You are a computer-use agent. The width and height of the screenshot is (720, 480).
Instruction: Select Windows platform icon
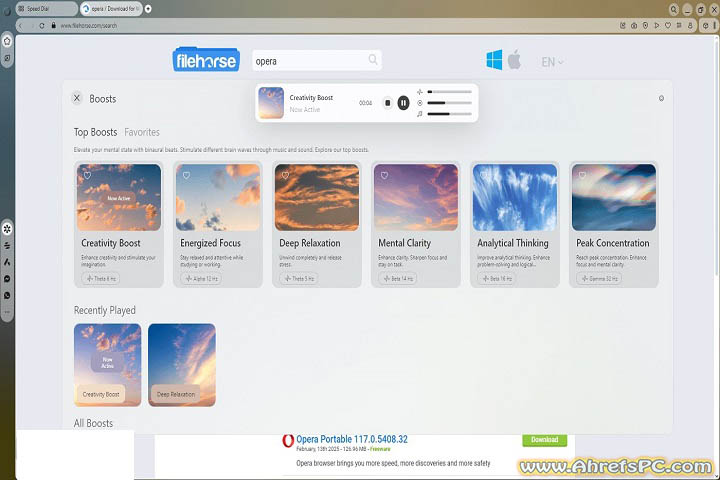494,60
